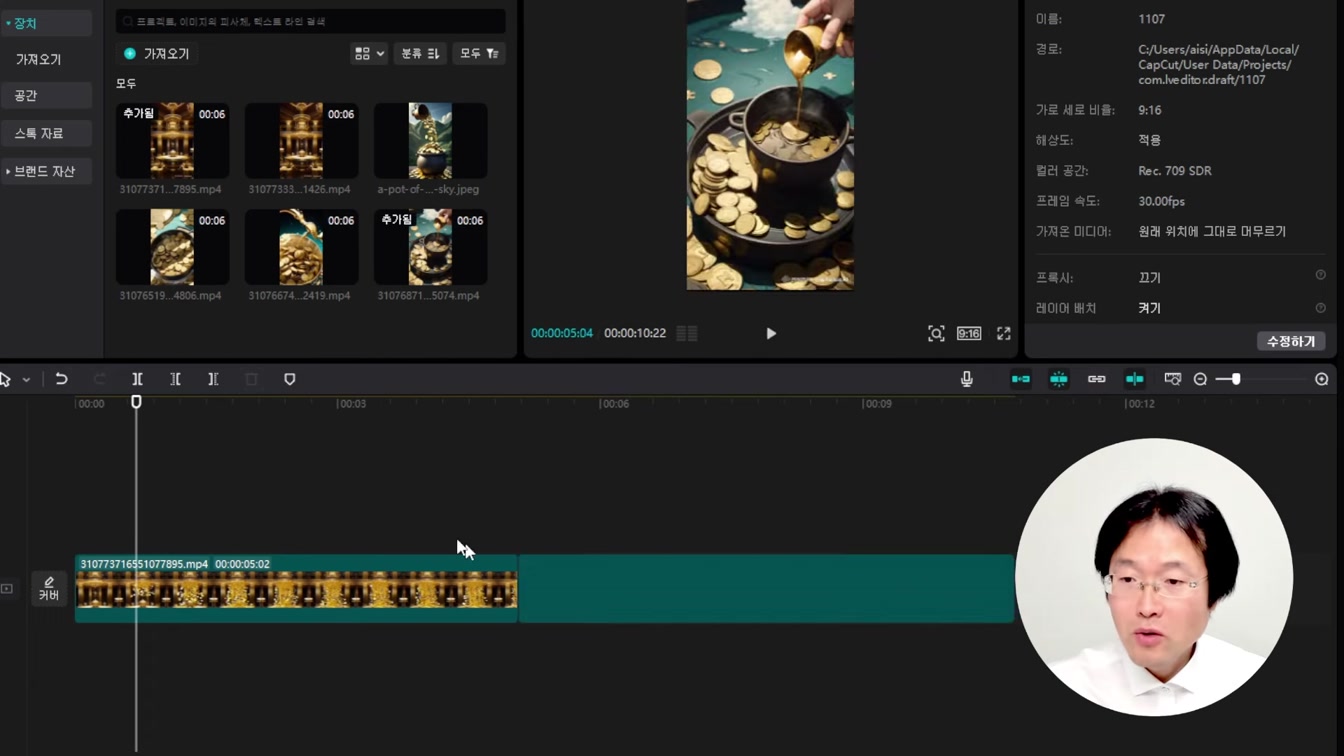Open the 분류 sort menu
Image resolution: width=1344 pixels, height=756 pixels.
[x=420, y=53]
